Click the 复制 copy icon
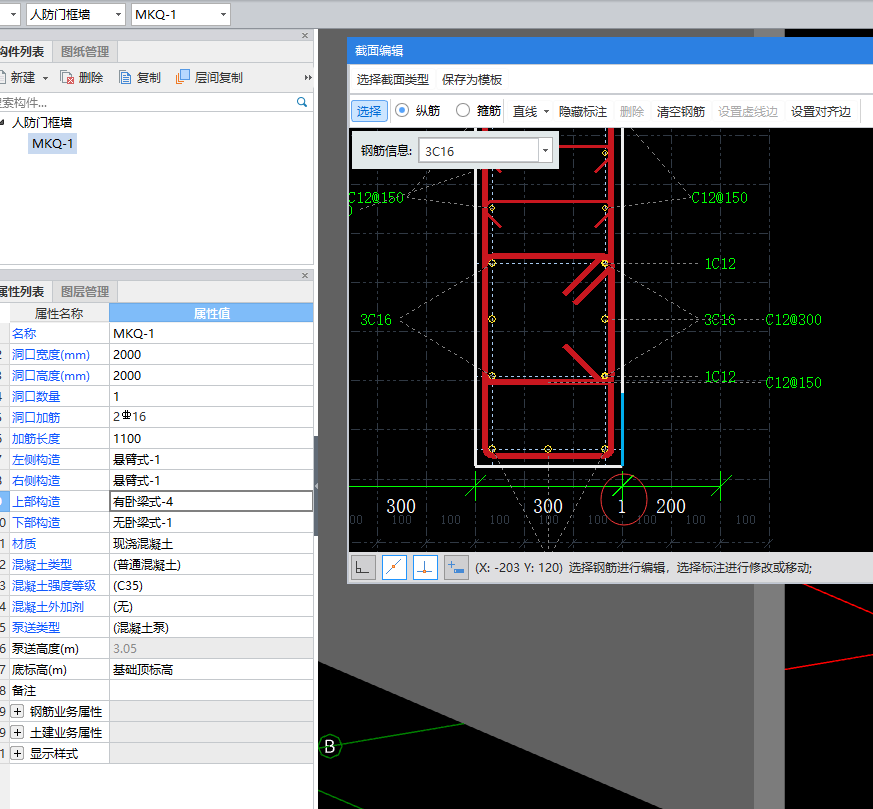This screenshot has height=809, width=873. click(125, 77)
